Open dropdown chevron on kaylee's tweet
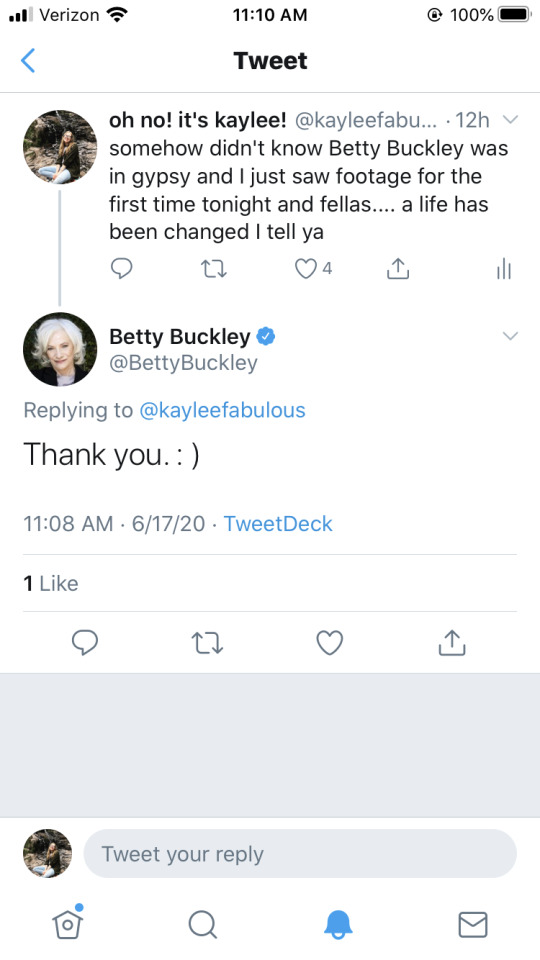 coord(510,121)
